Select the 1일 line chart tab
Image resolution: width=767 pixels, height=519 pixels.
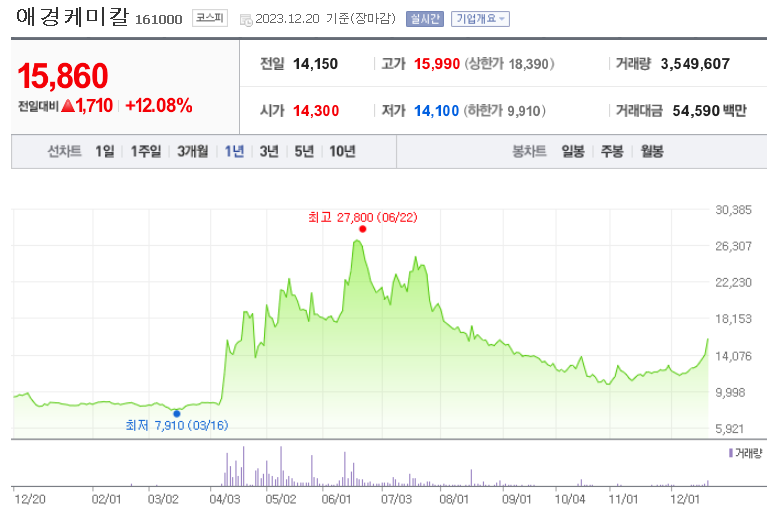[x=104, y=151]
